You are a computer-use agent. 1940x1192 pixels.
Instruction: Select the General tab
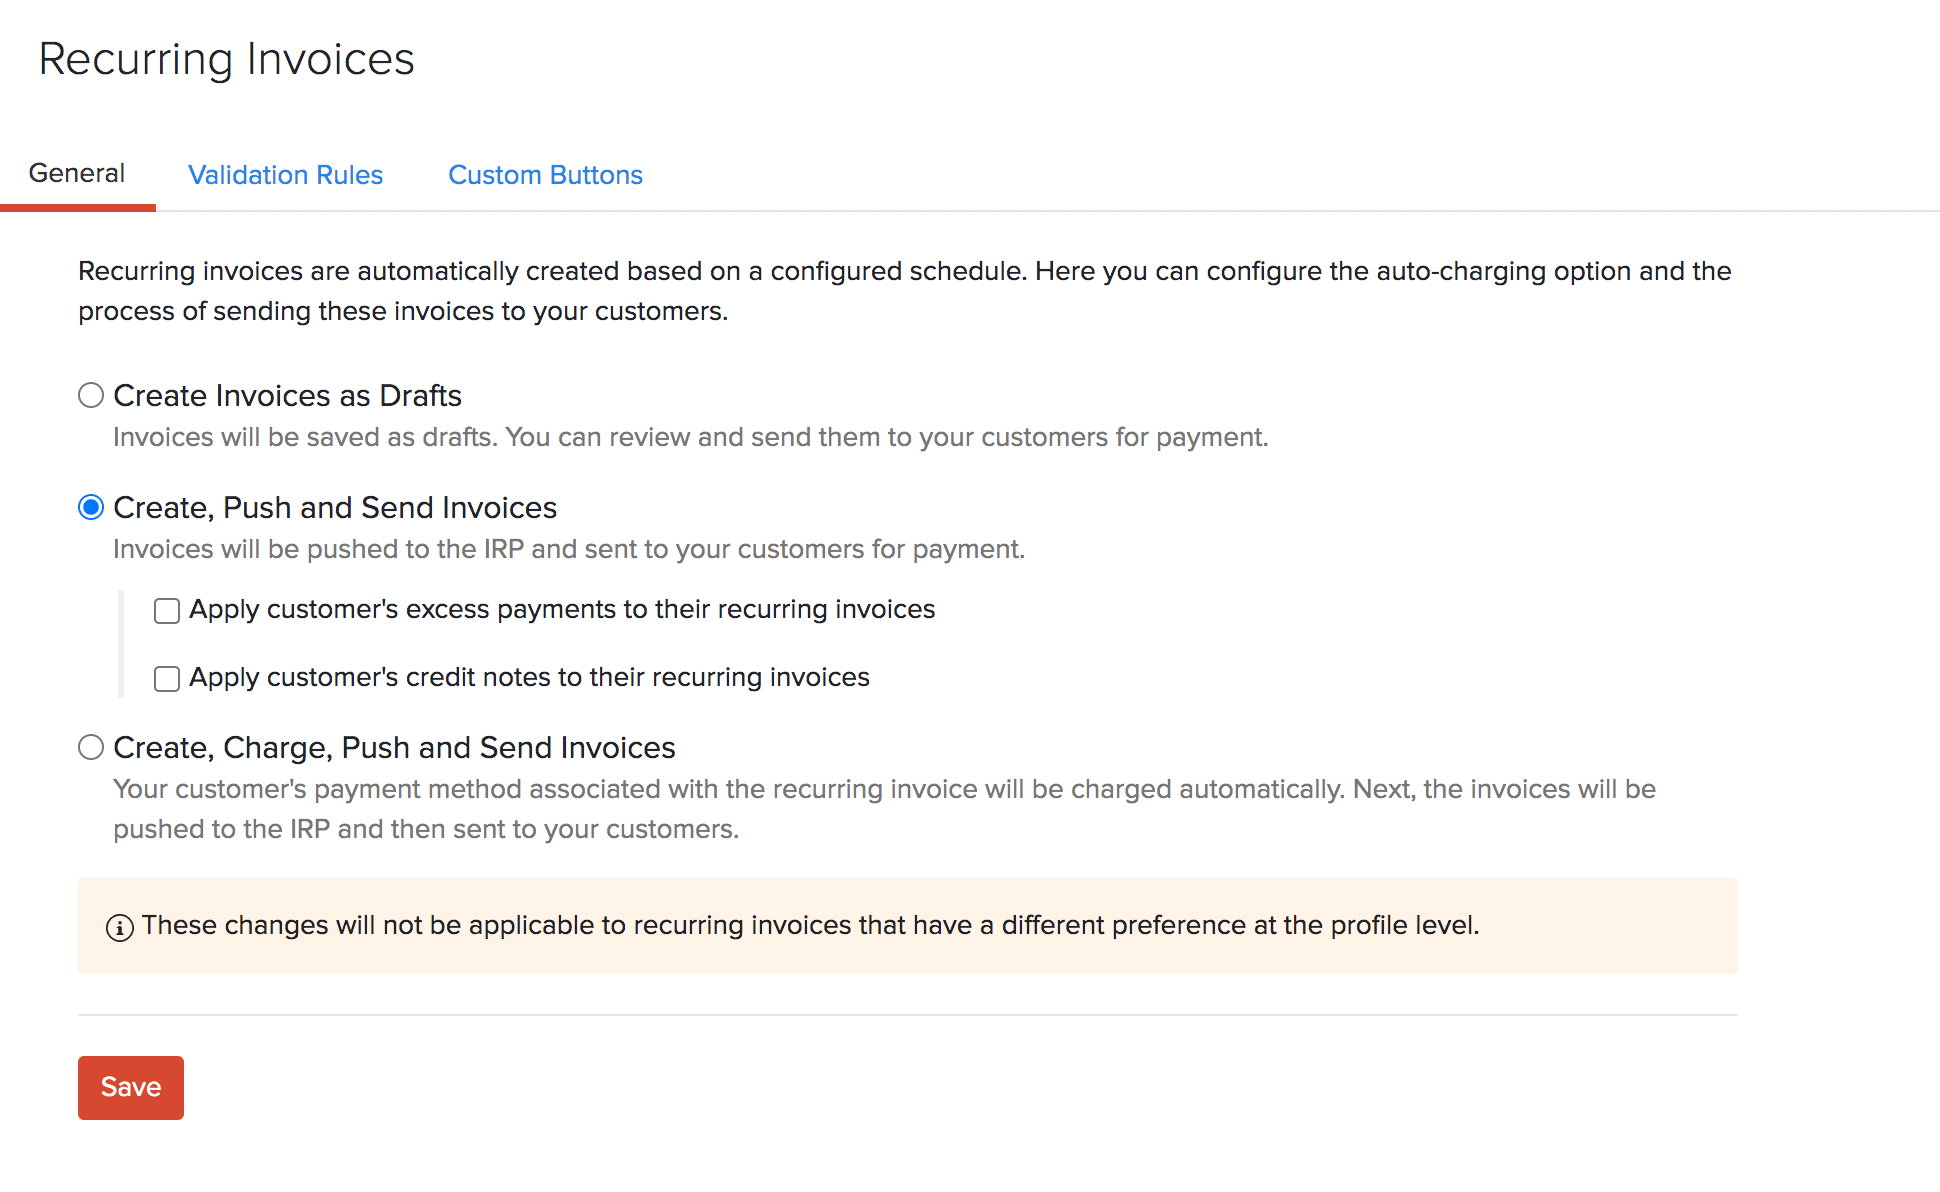76,172
